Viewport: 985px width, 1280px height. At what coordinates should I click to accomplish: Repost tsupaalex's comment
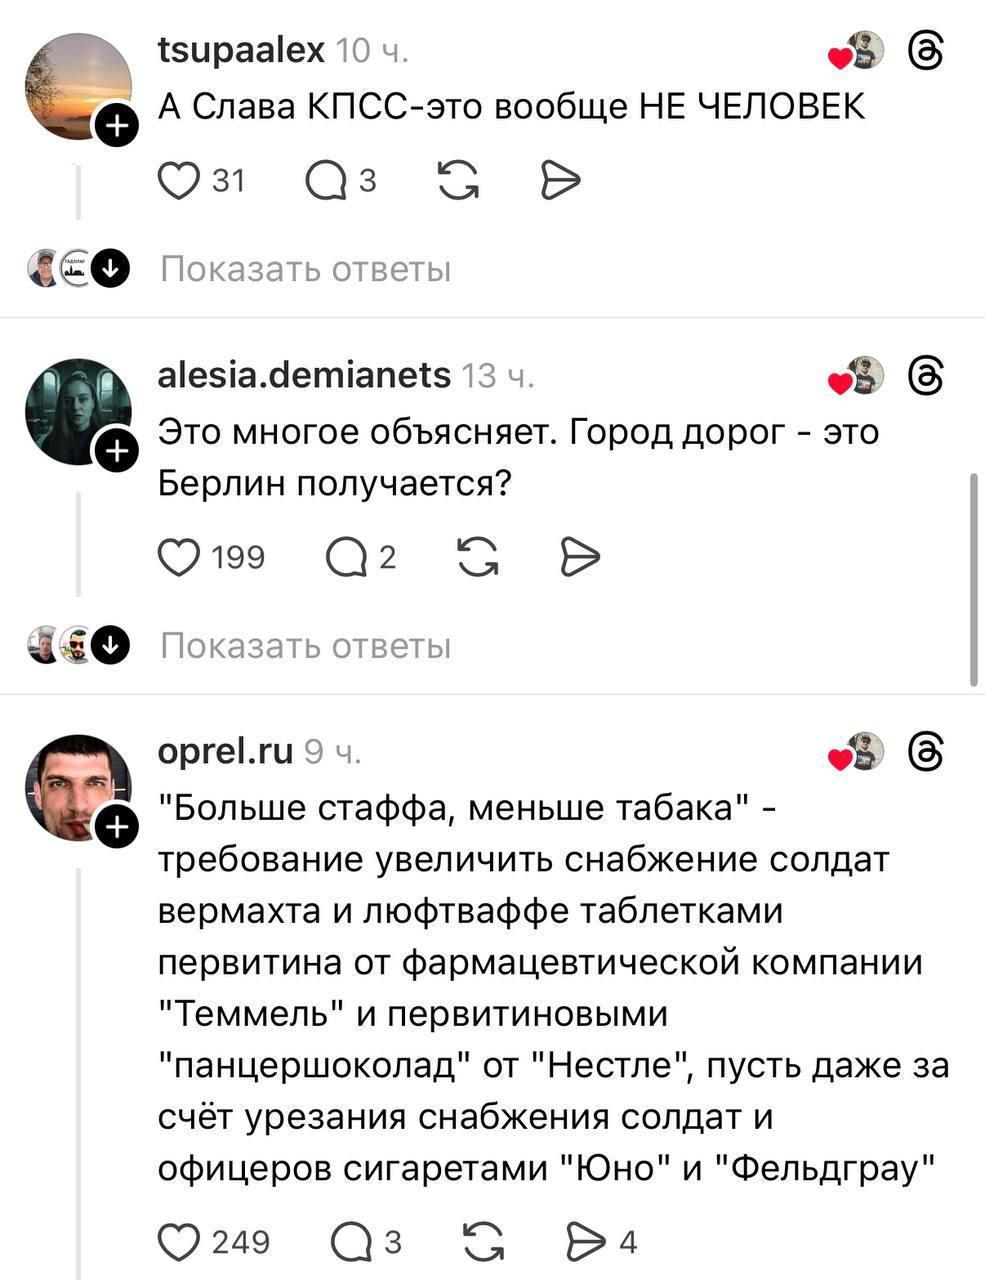pyautogui.click(x=458, y=181)
